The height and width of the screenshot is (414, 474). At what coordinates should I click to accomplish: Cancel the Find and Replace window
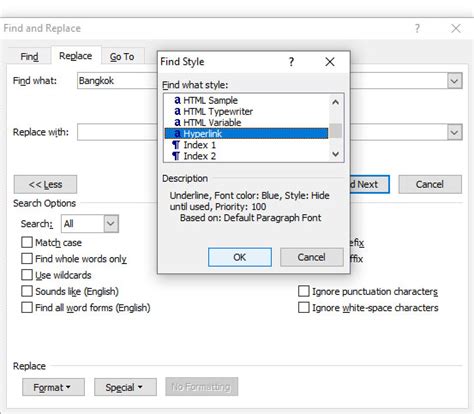430,184
